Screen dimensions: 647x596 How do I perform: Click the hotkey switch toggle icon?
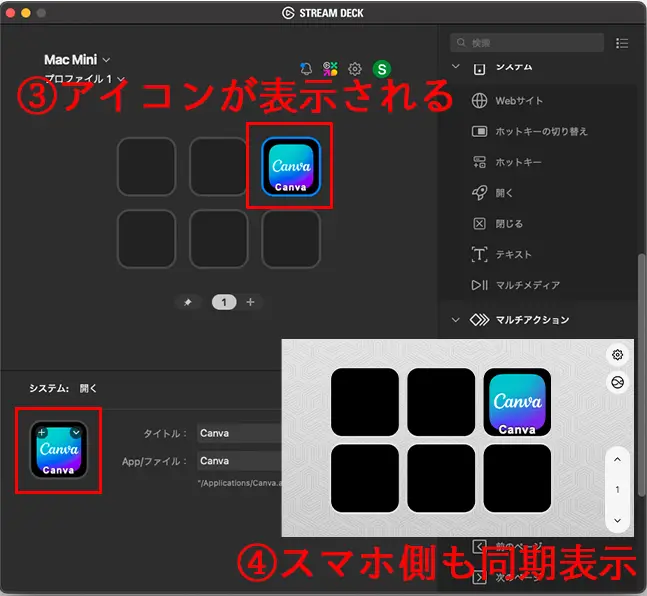coord(479,132)
